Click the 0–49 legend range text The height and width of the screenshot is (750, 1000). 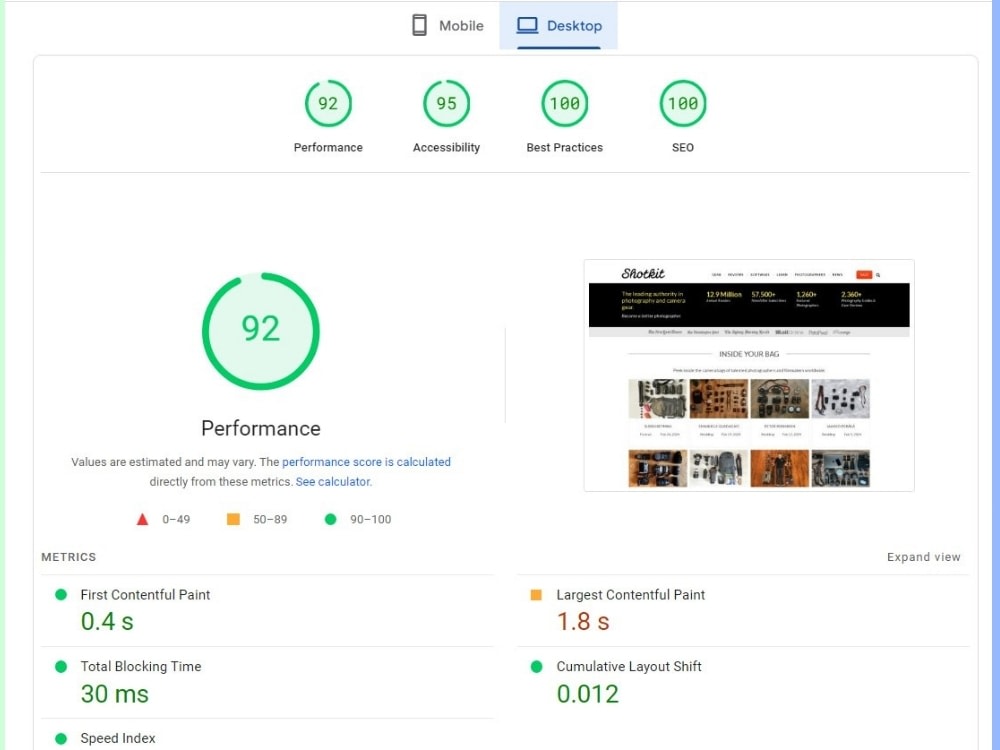coord(176,519)
